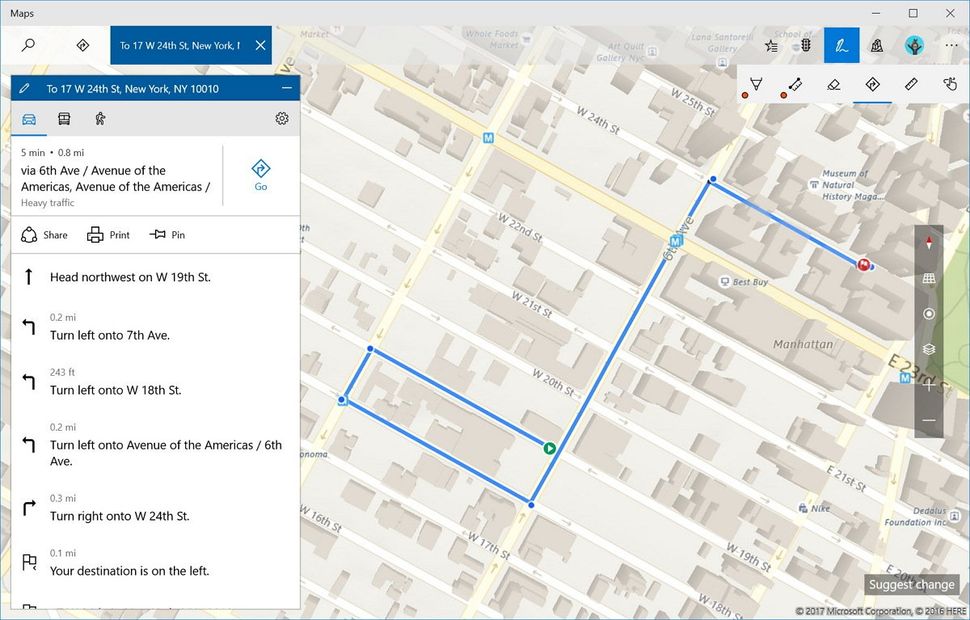The image size is (970, 620).
Task: Open the See More ellipsis menu
Action: pos(951,45)
